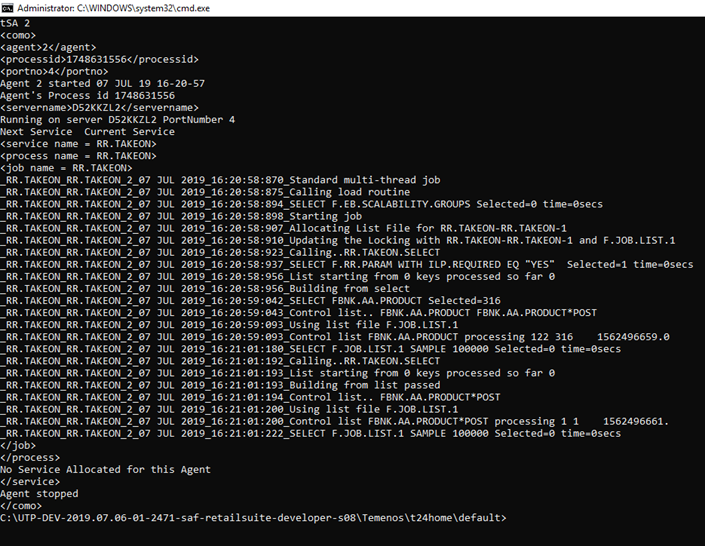This screenshot has height=546, width=705.
Task: Click the processid 1748631556 XML line
Action: 99,59
